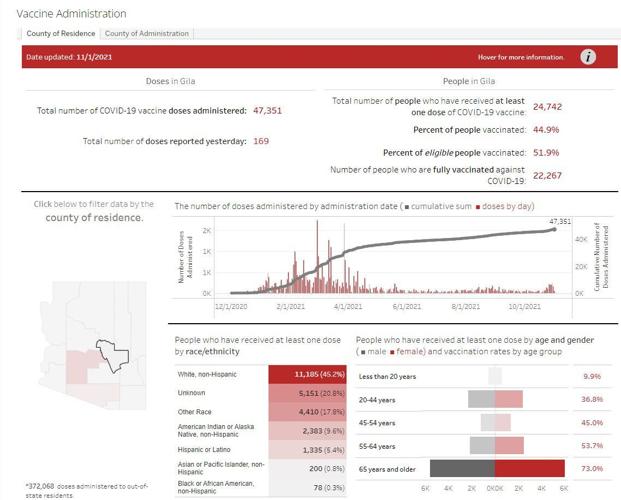
Task: Select the 20-44 years age group bar
Action: (x=495, y=399)
